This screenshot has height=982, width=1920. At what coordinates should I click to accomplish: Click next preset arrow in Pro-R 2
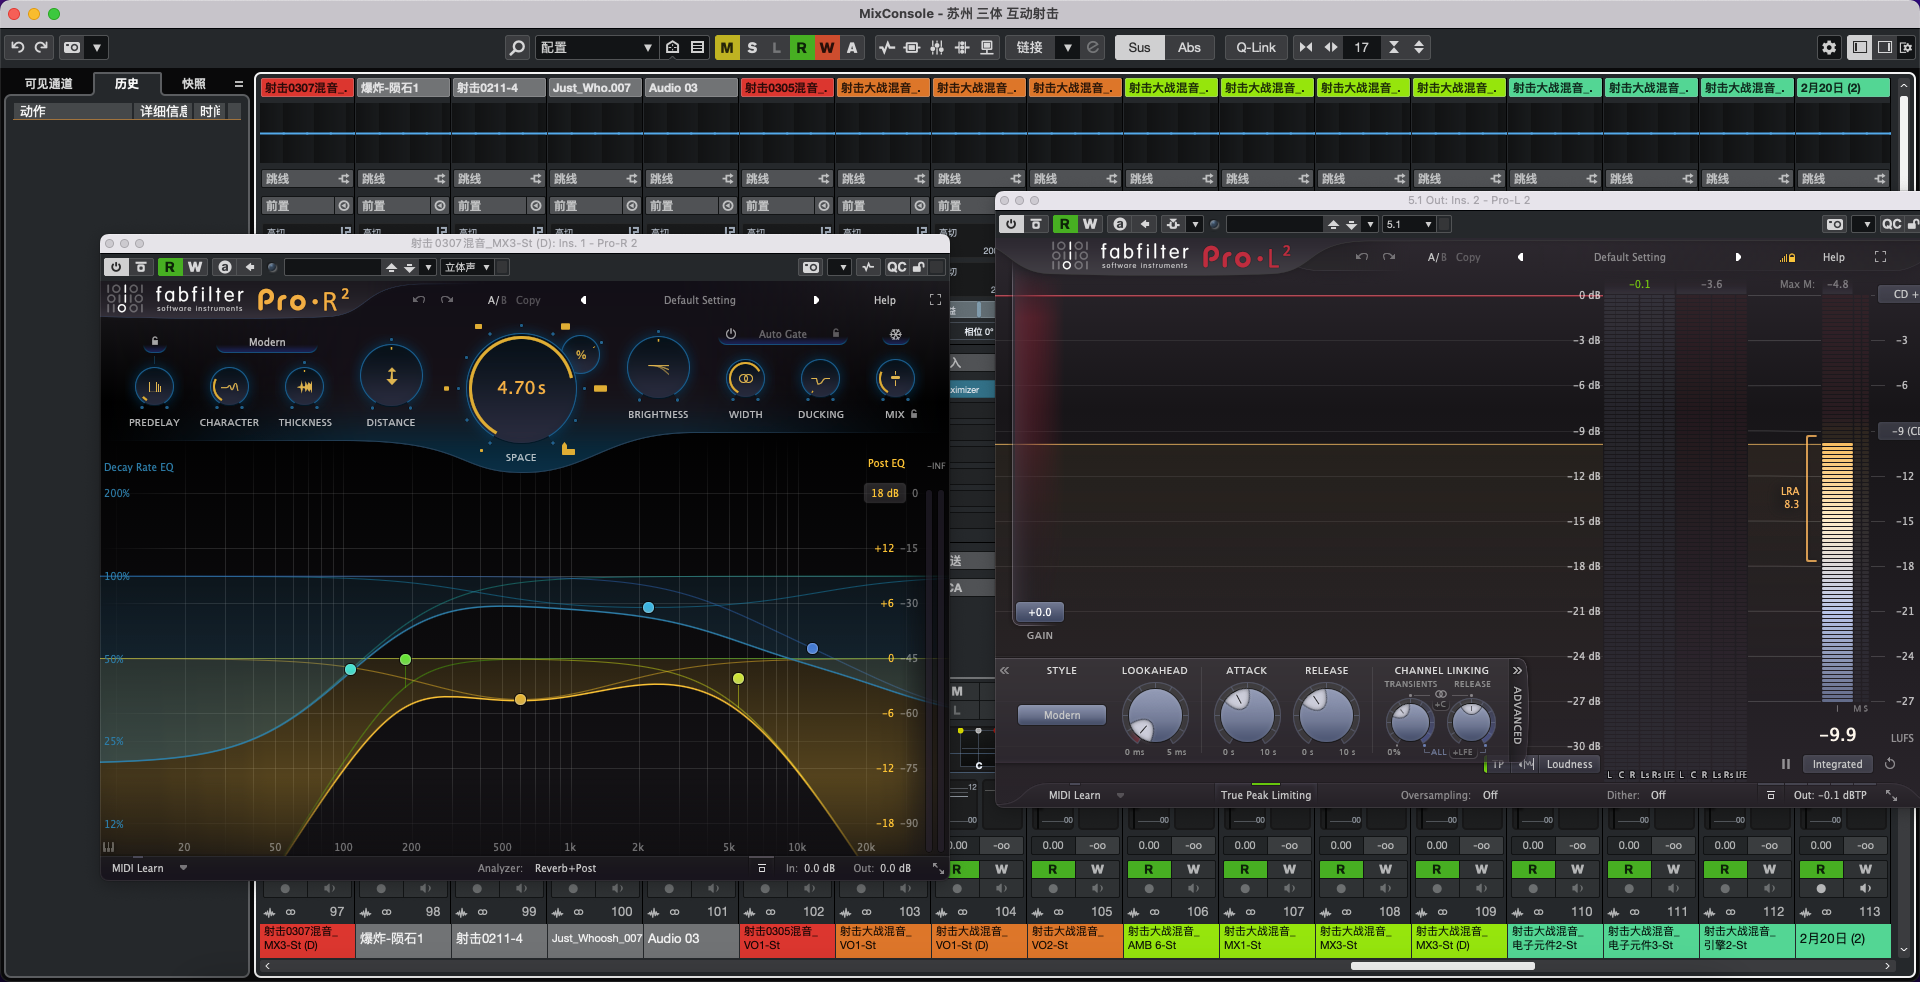816,300
